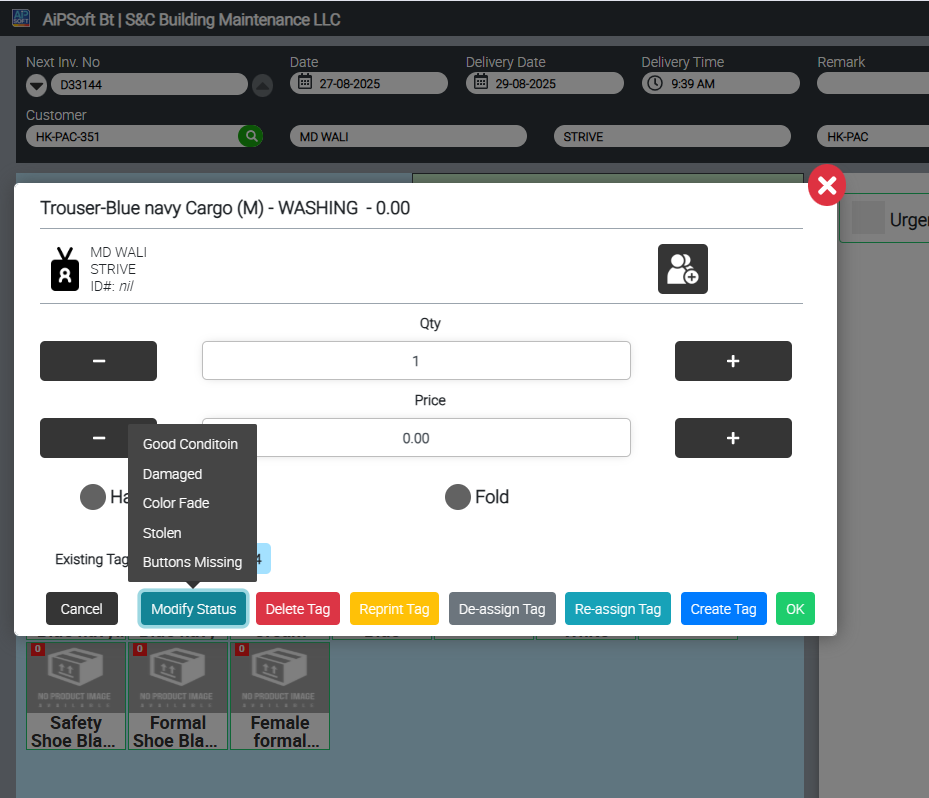929x798 pixels.
Task: Select Buttons Missing status option
Action: pyautogui.click(x=192, y=562)
